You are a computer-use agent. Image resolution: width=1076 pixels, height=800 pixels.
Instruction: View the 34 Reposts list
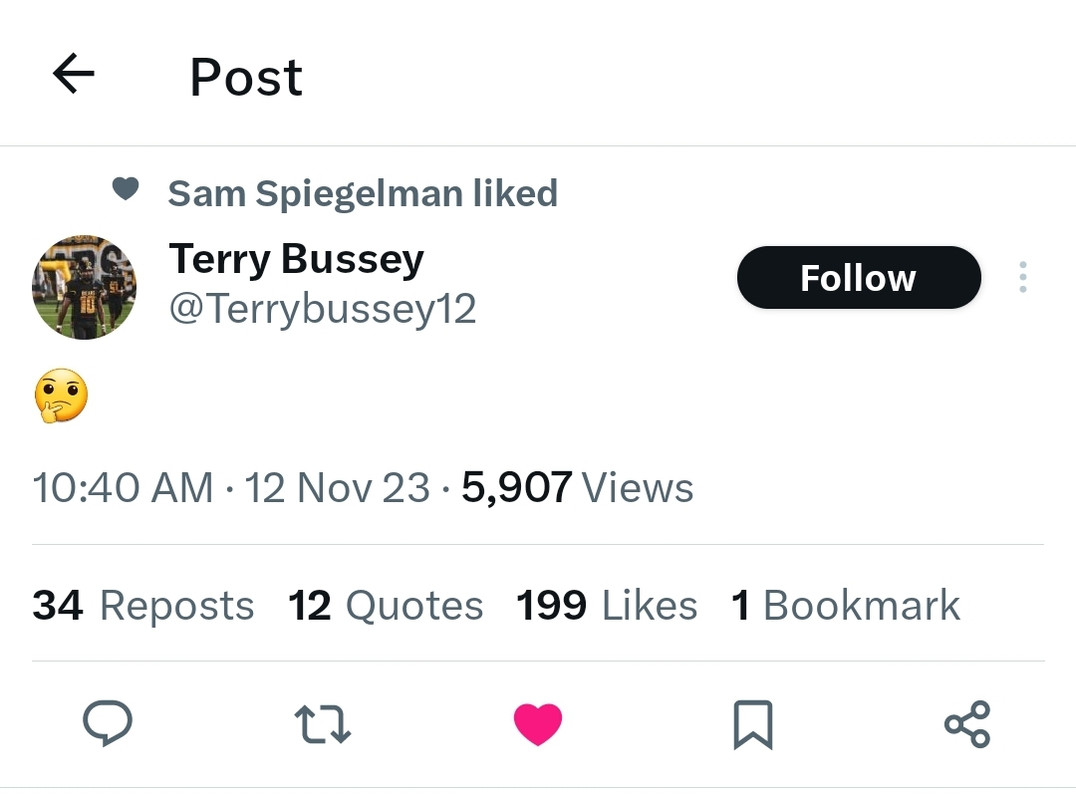(143, 605)
